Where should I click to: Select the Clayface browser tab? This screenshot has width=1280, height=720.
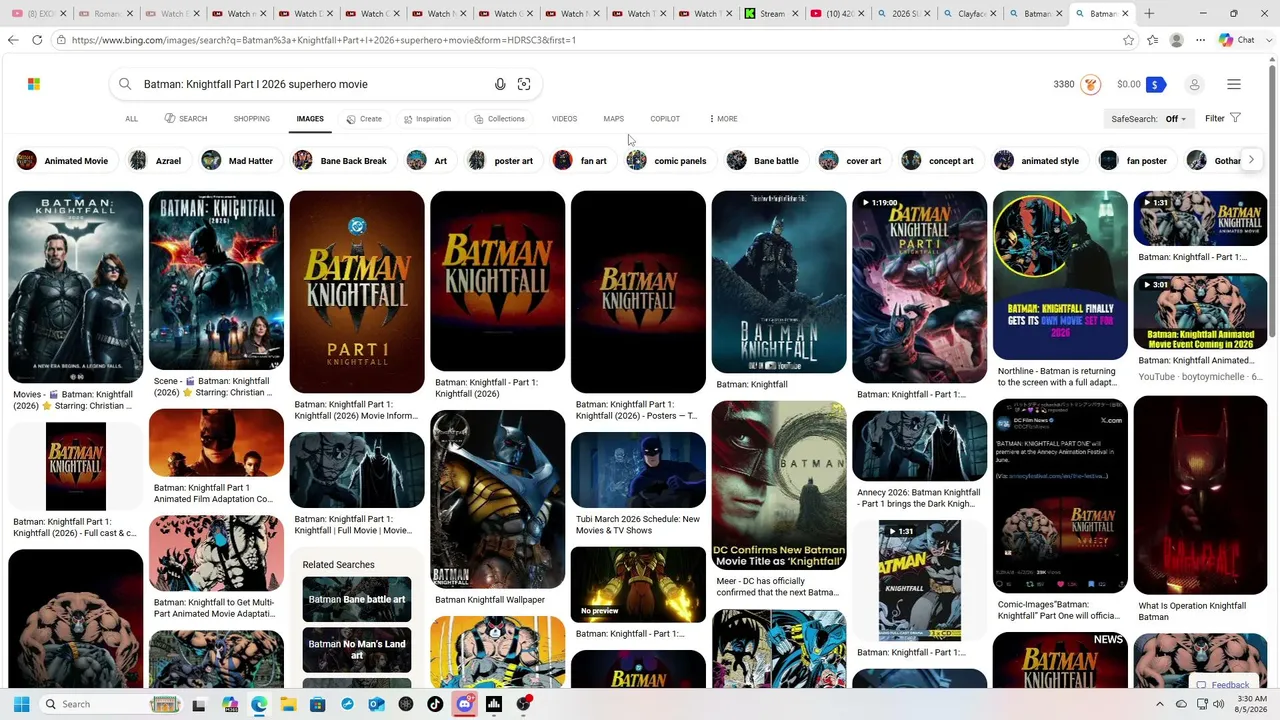coord(971,14)
